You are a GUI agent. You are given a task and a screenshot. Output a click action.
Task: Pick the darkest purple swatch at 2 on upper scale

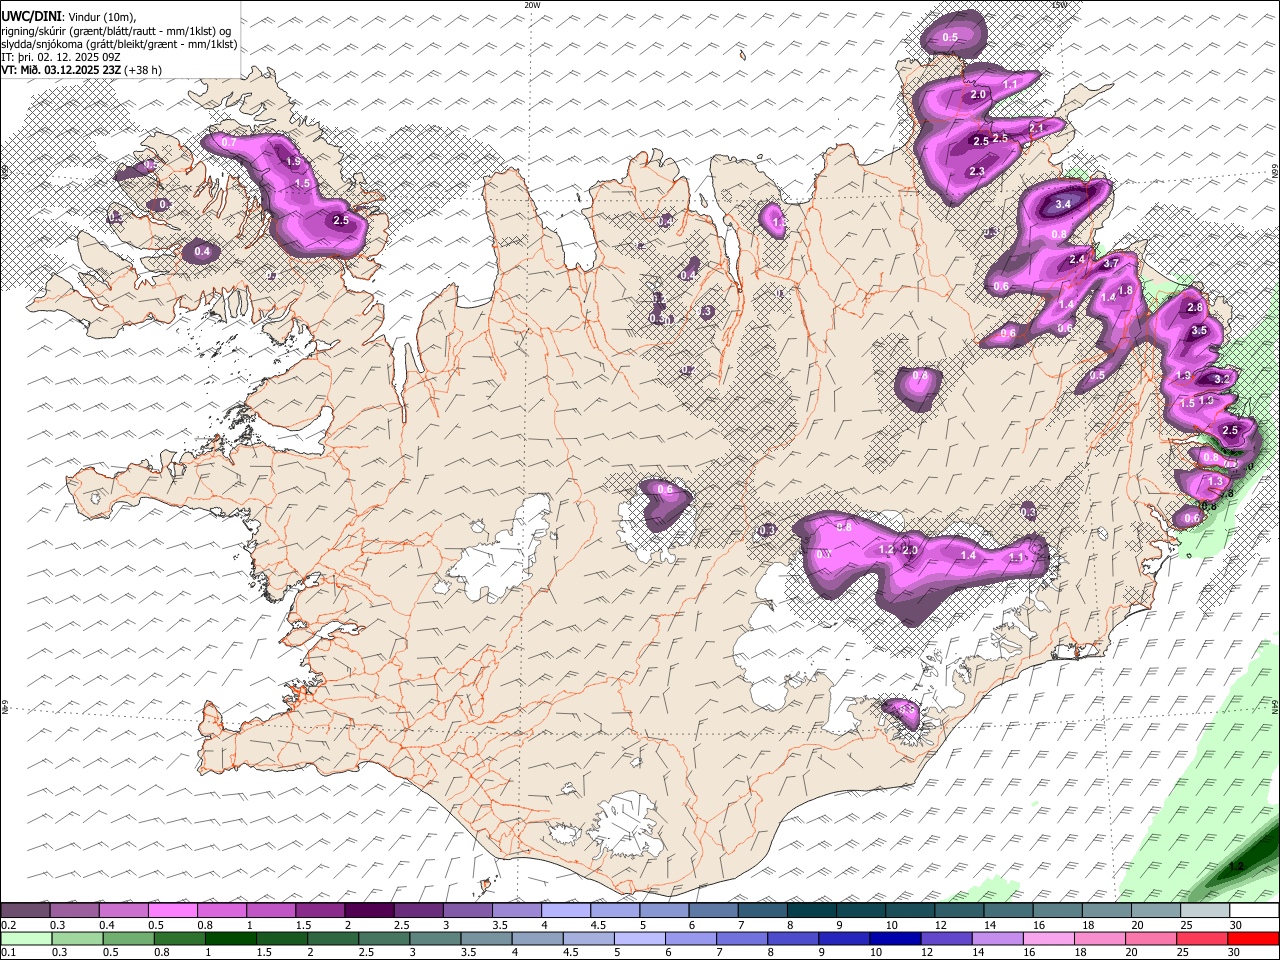[x=368, y=911]
